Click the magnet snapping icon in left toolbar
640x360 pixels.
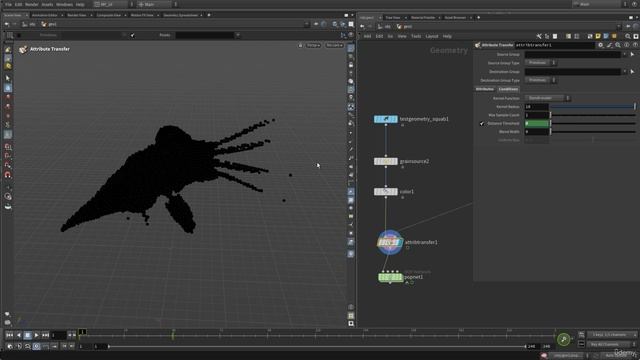(8, 175)
